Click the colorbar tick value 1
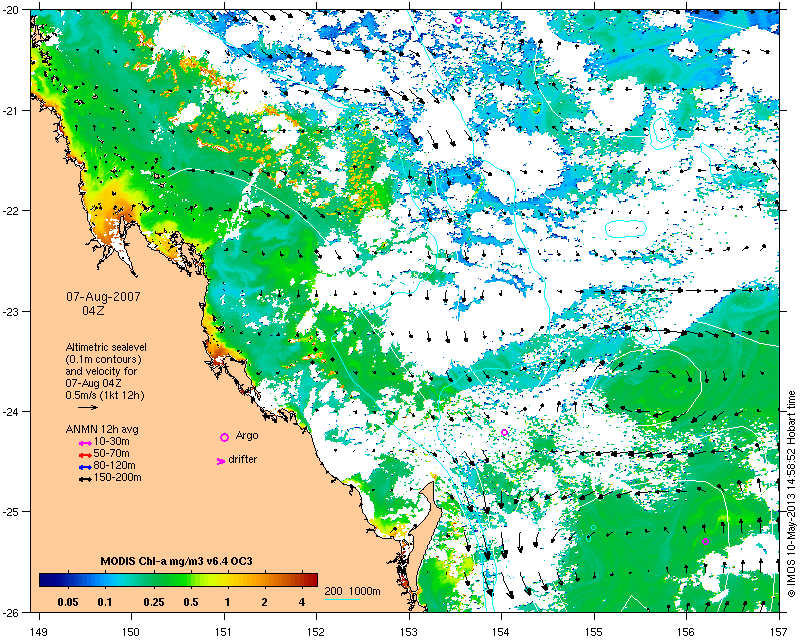The width and height of the screenshot is (800, 640). coord(228,602)
